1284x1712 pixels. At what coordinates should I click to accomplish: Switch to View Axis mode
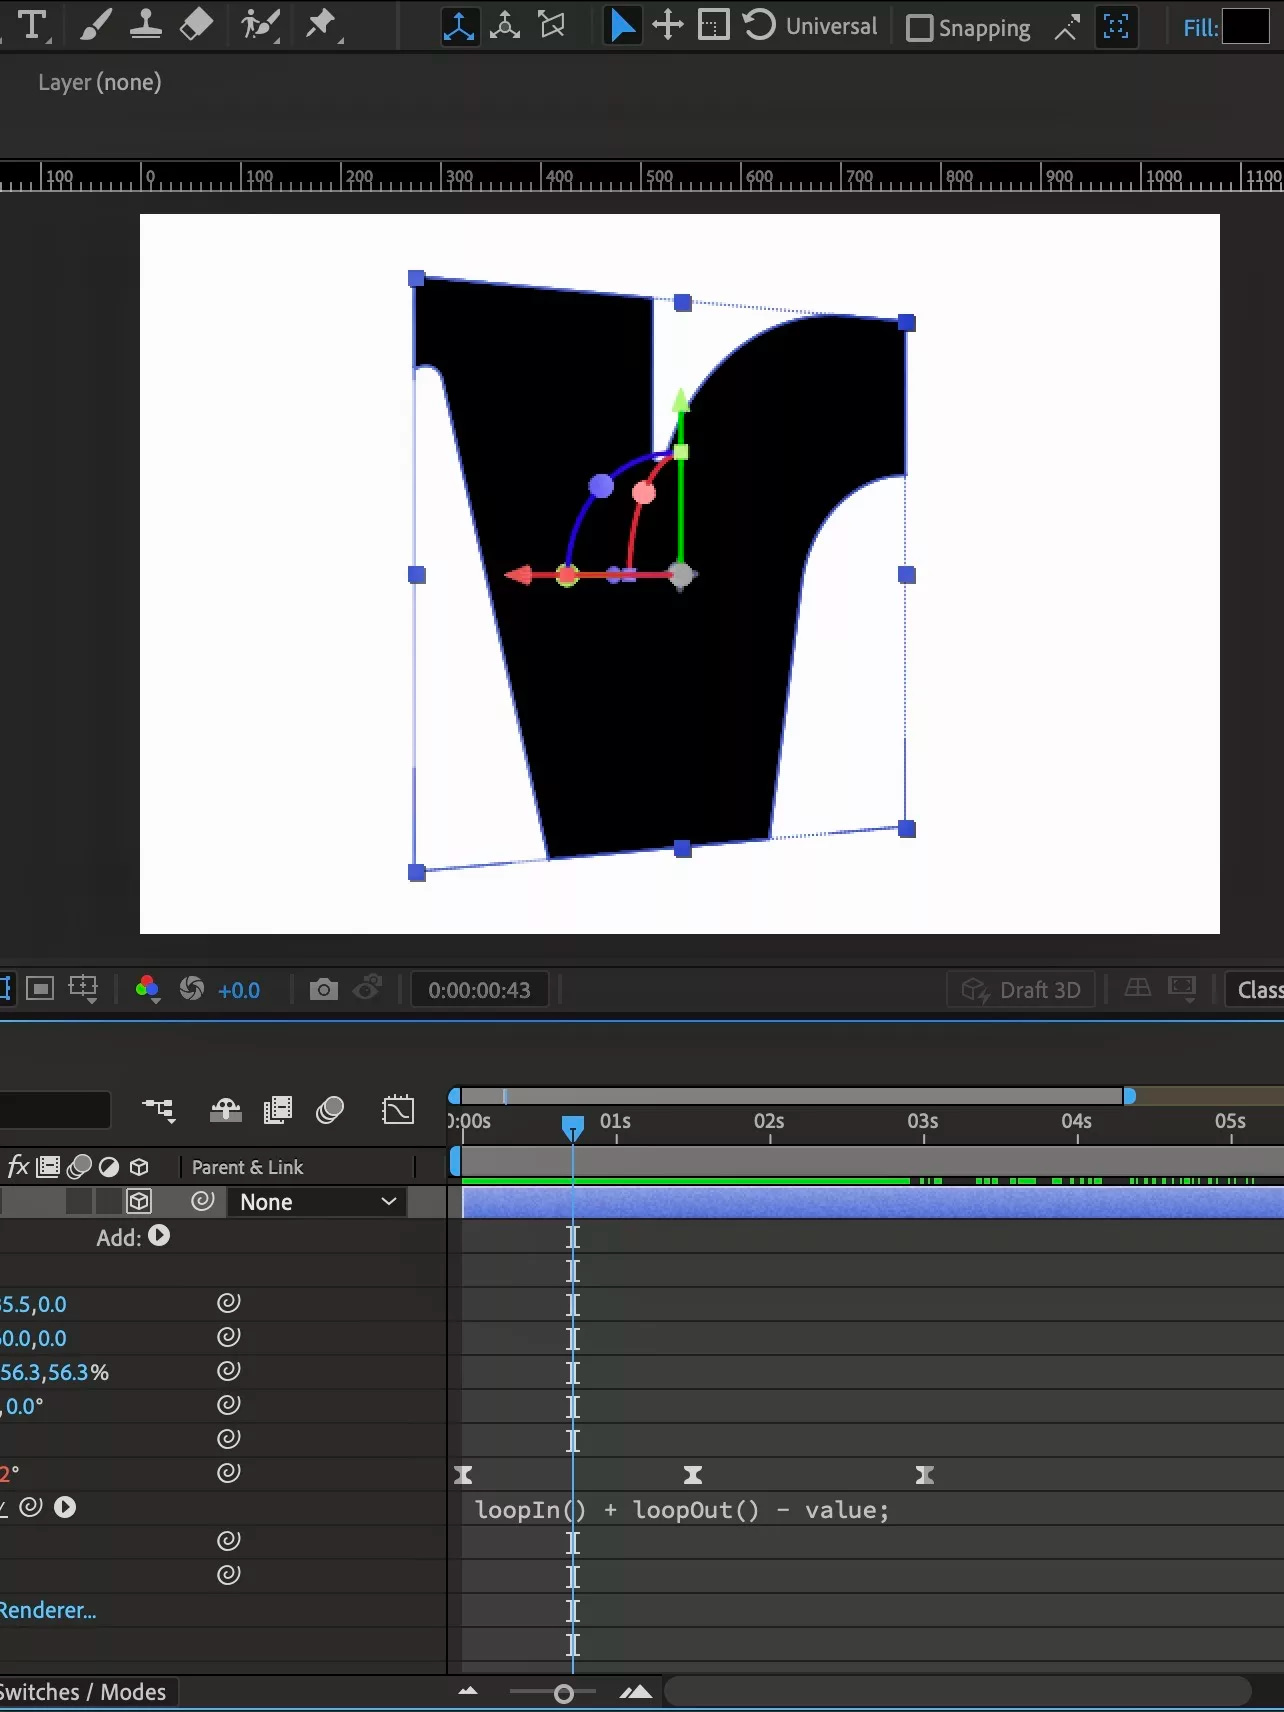pos(552,26)
